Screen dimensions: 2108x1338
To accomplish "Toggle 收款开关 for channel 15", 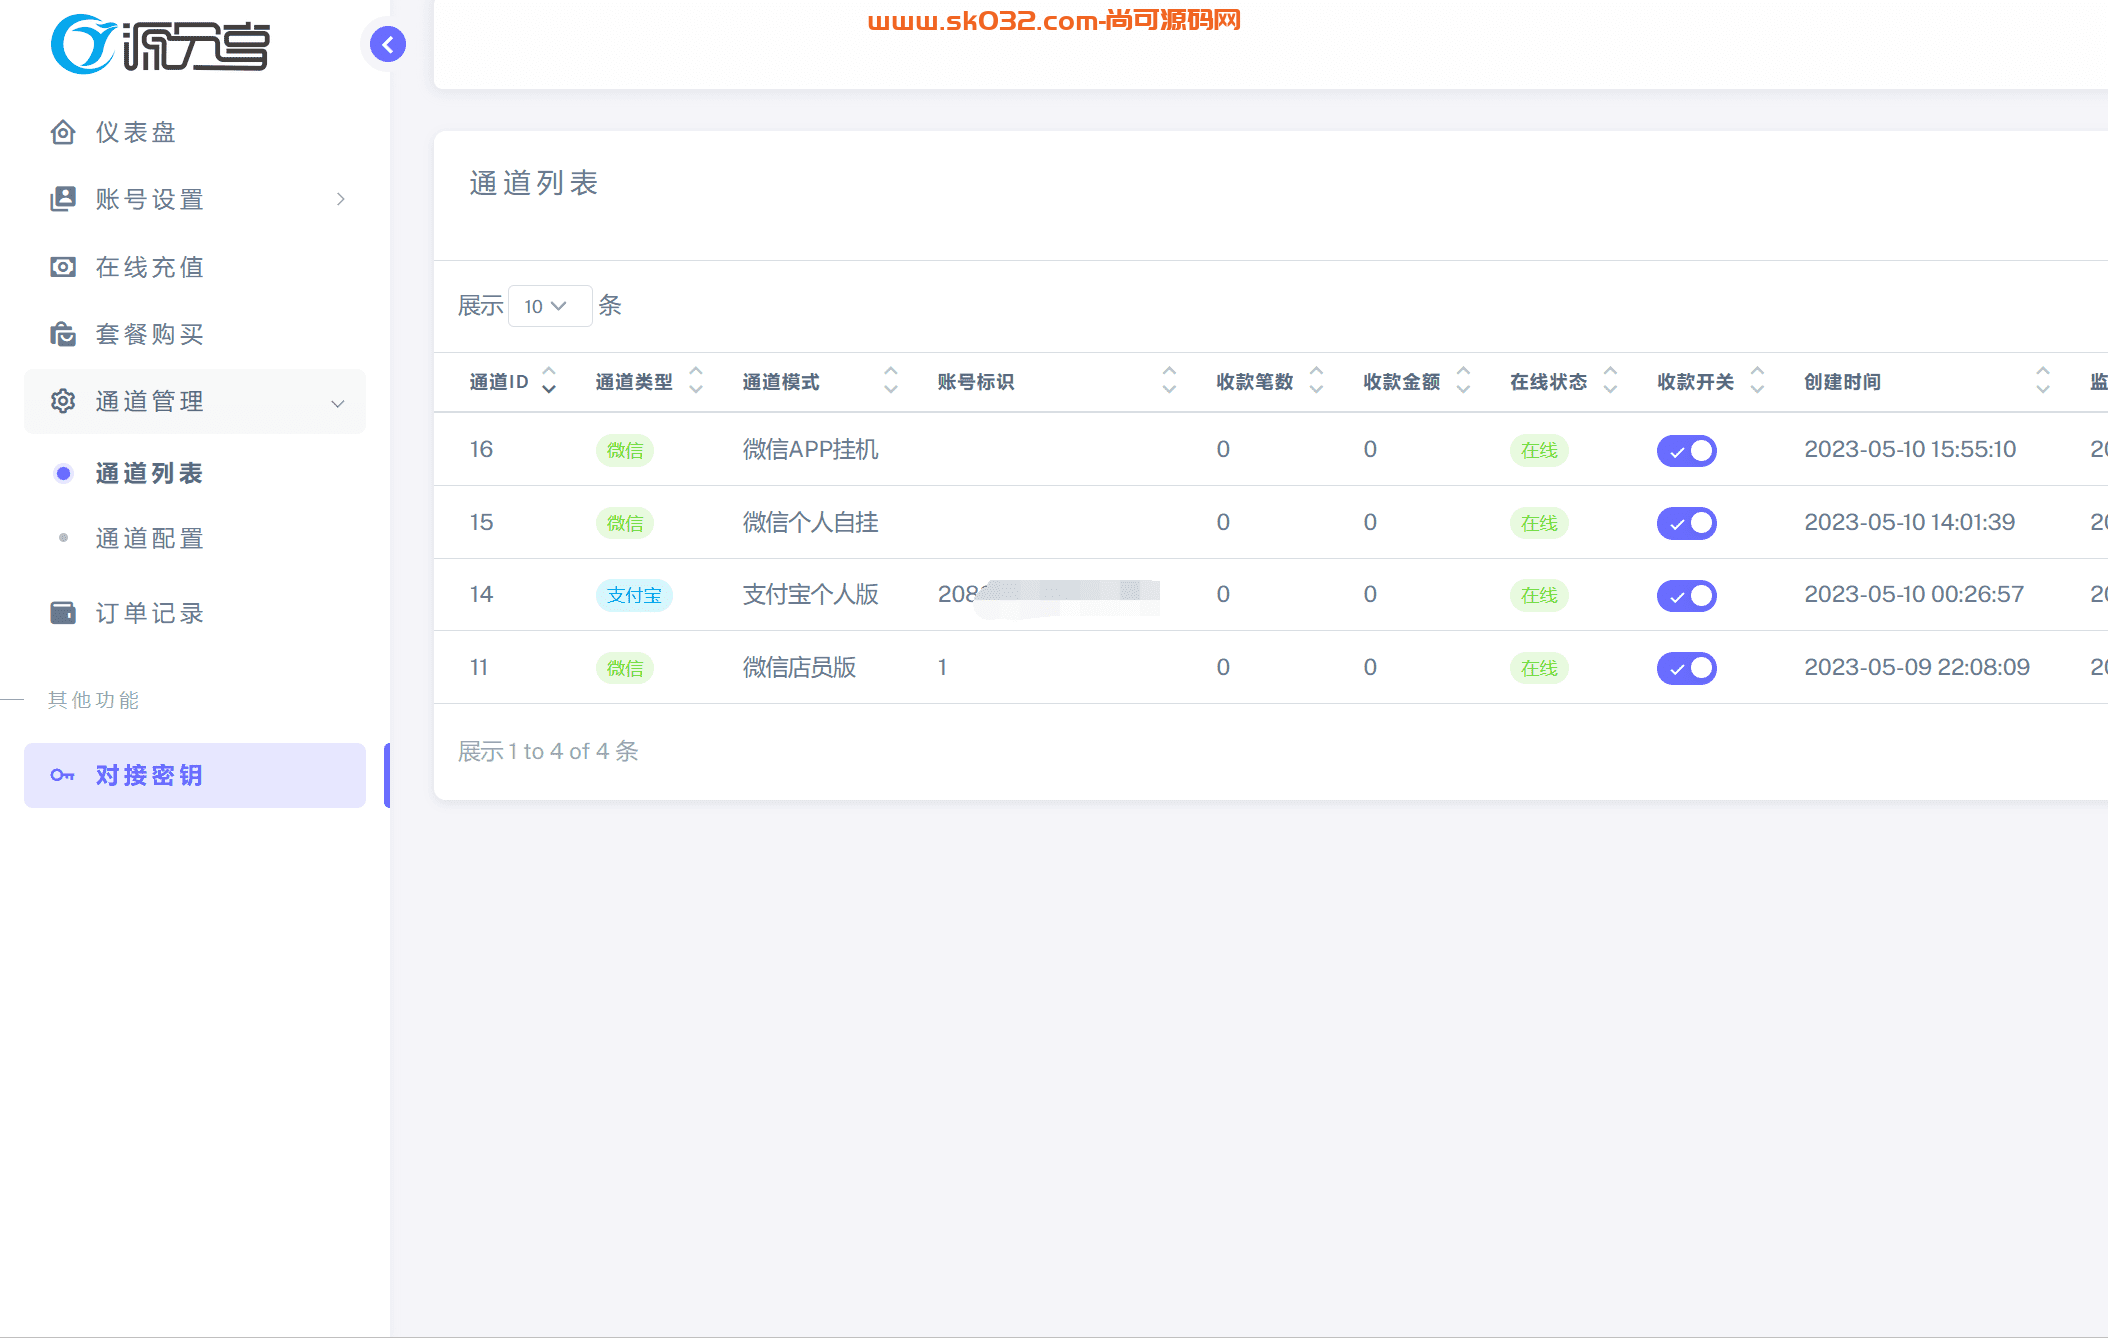I will pos(1687,523).
